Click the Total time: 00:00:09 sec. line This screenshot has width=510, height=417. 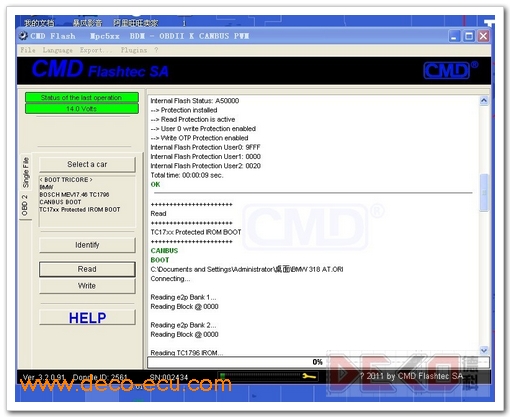(187, 175)
